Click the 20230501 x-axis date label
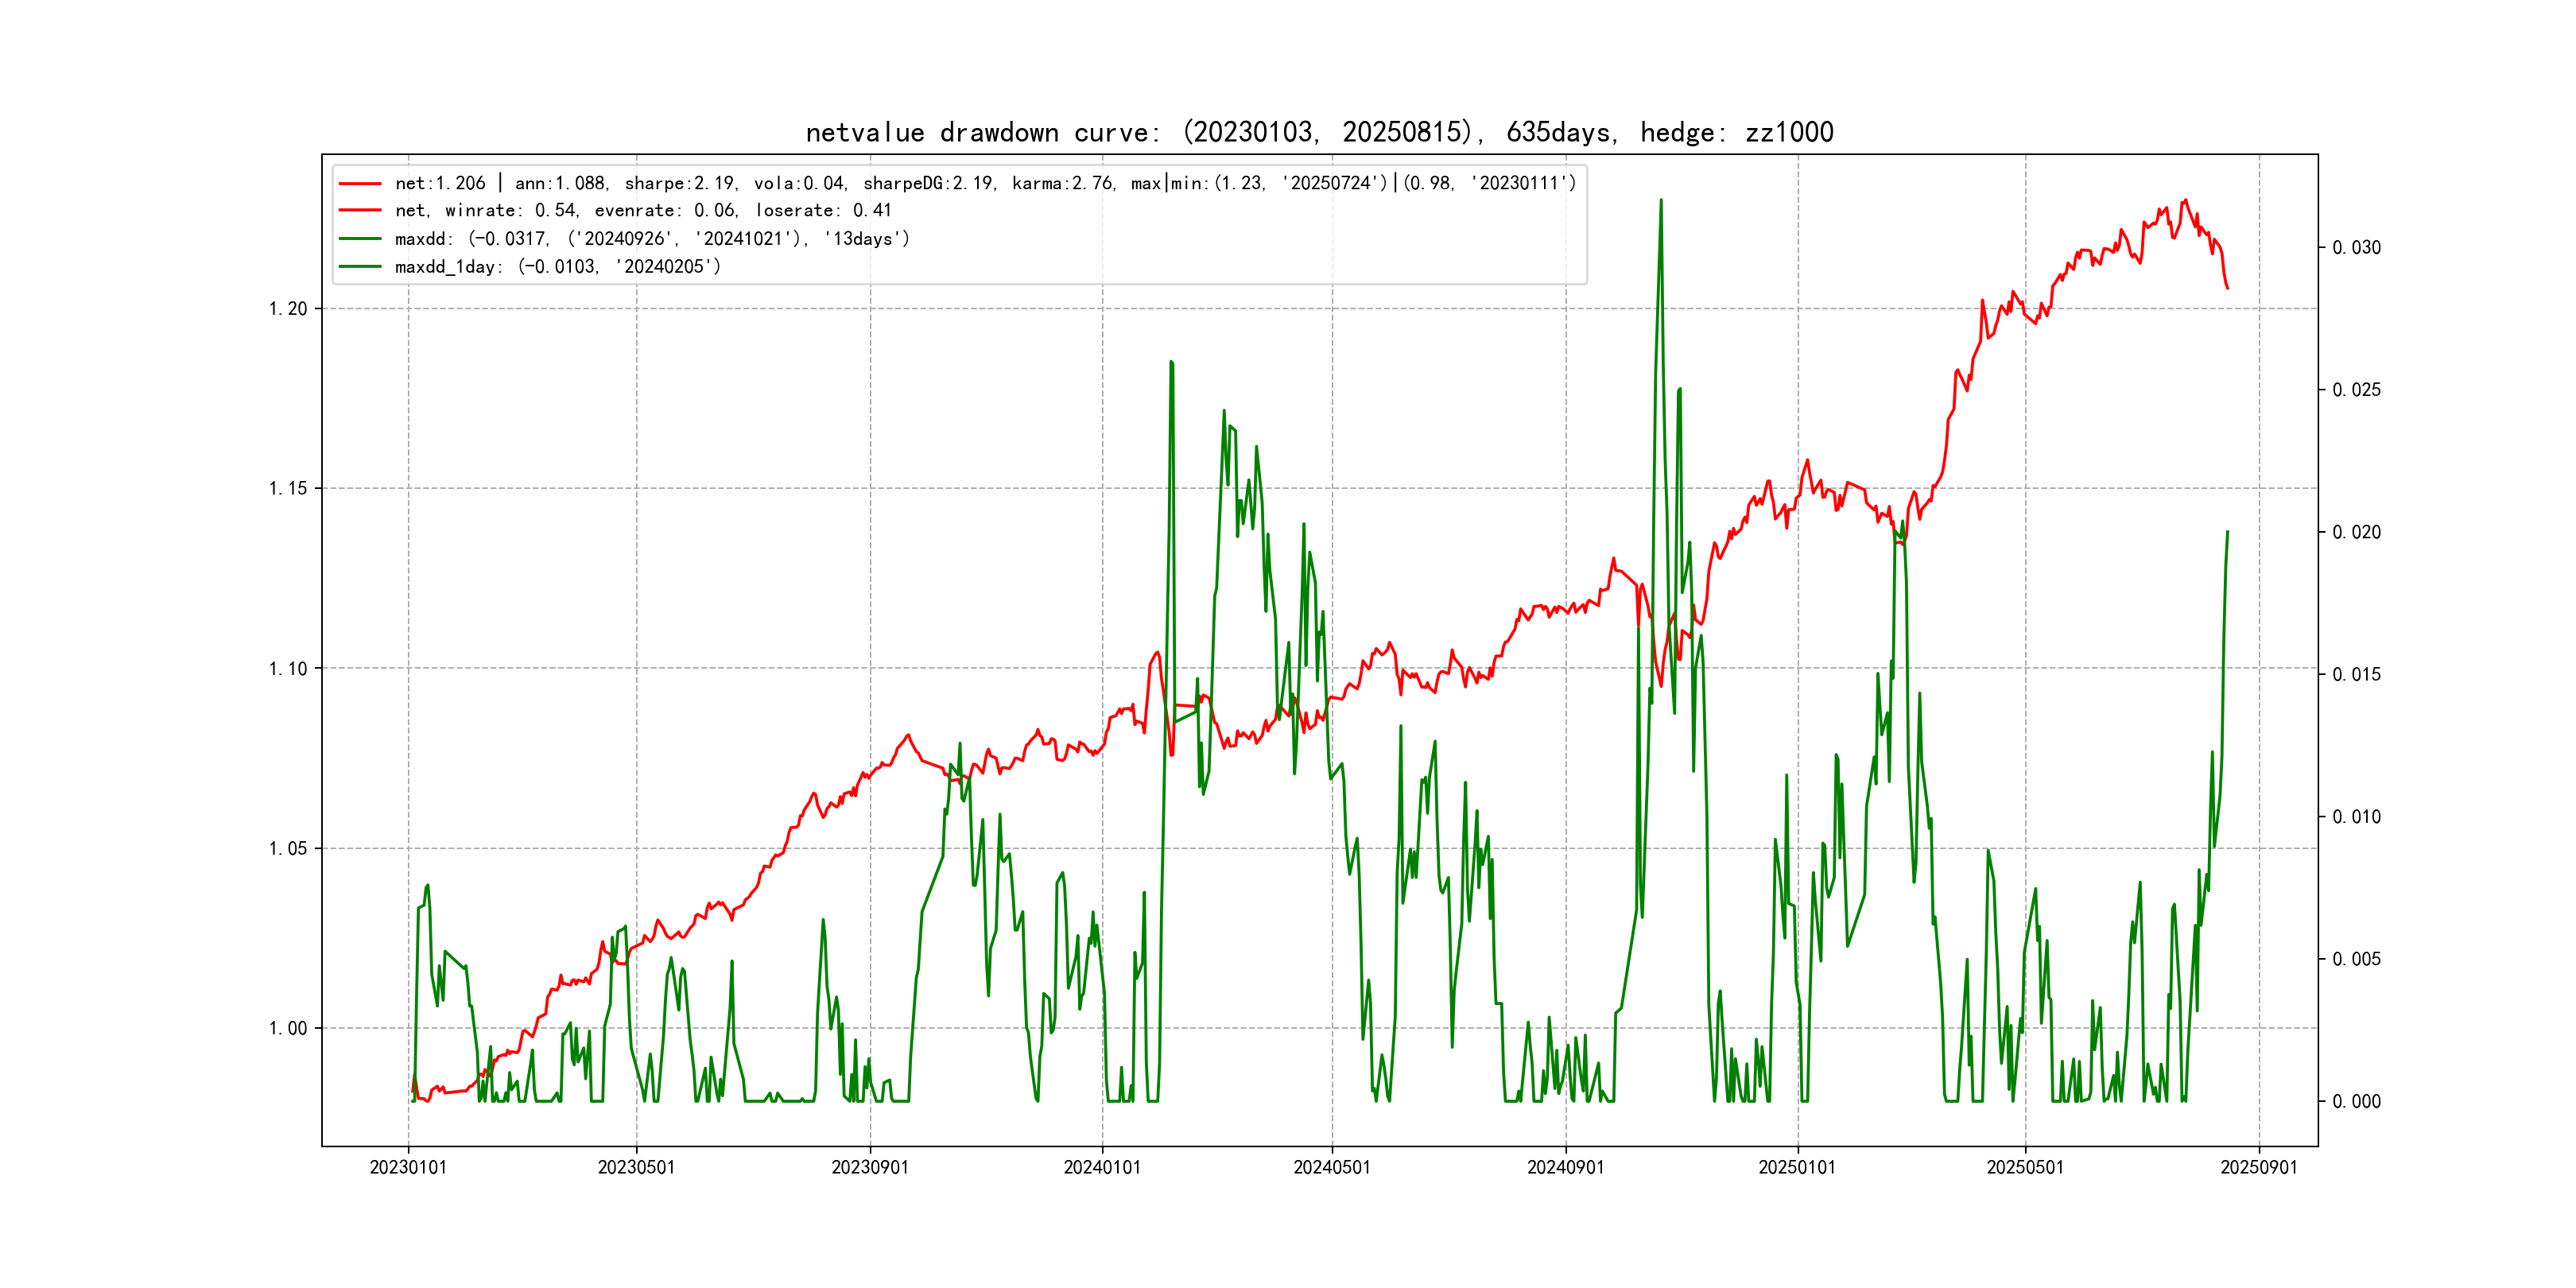2576x1288 pixels. coord(636,1168)
